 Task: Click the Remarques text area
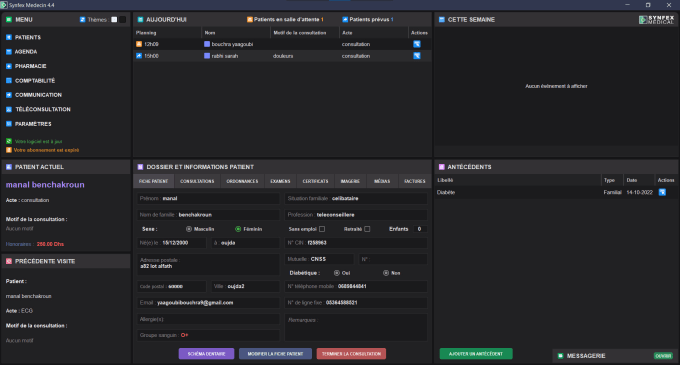pos(356,327)
